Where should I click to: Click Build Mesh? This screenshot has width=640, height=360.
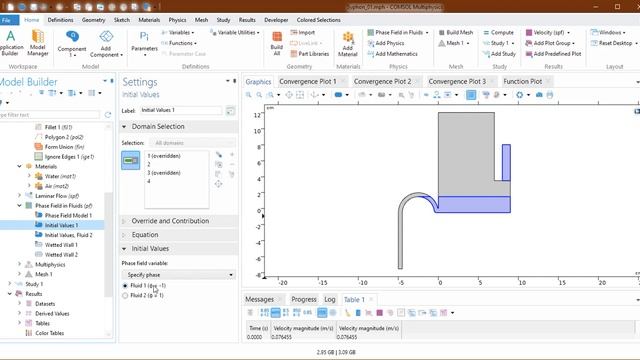point(456,32)
